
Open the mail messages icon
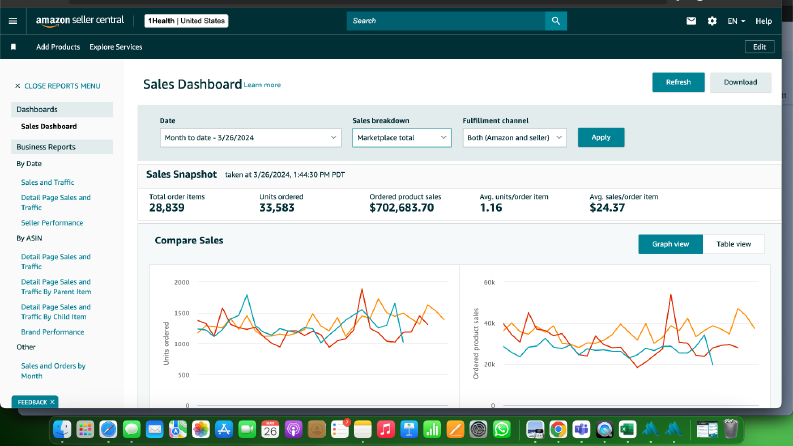coord(691,21)
